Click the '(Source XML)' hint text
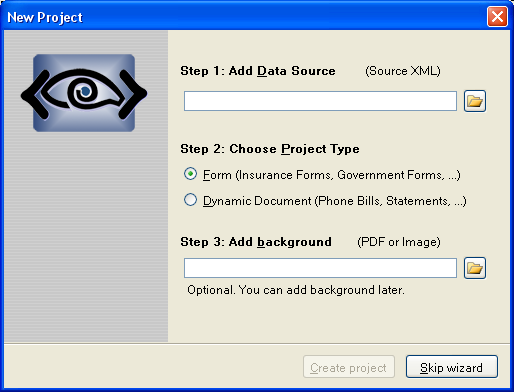This screenshot has width=514, height=392. click(x=403, y=71)
